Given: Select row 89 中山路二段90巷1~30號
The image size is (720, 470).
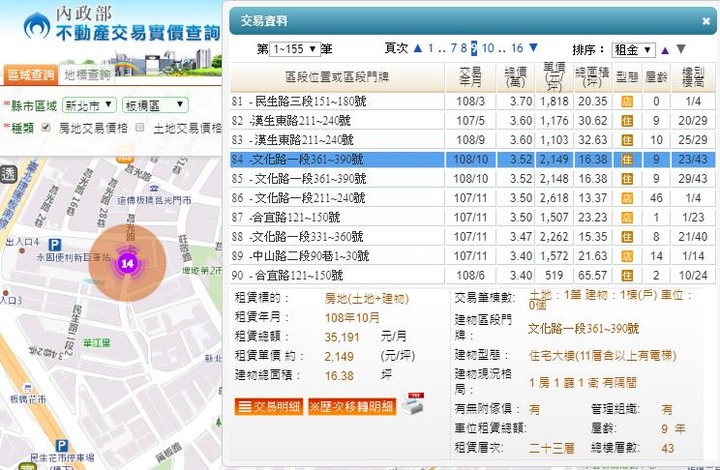Looking at the screenshot, I should pyautogui.click(x=472, y=256).
